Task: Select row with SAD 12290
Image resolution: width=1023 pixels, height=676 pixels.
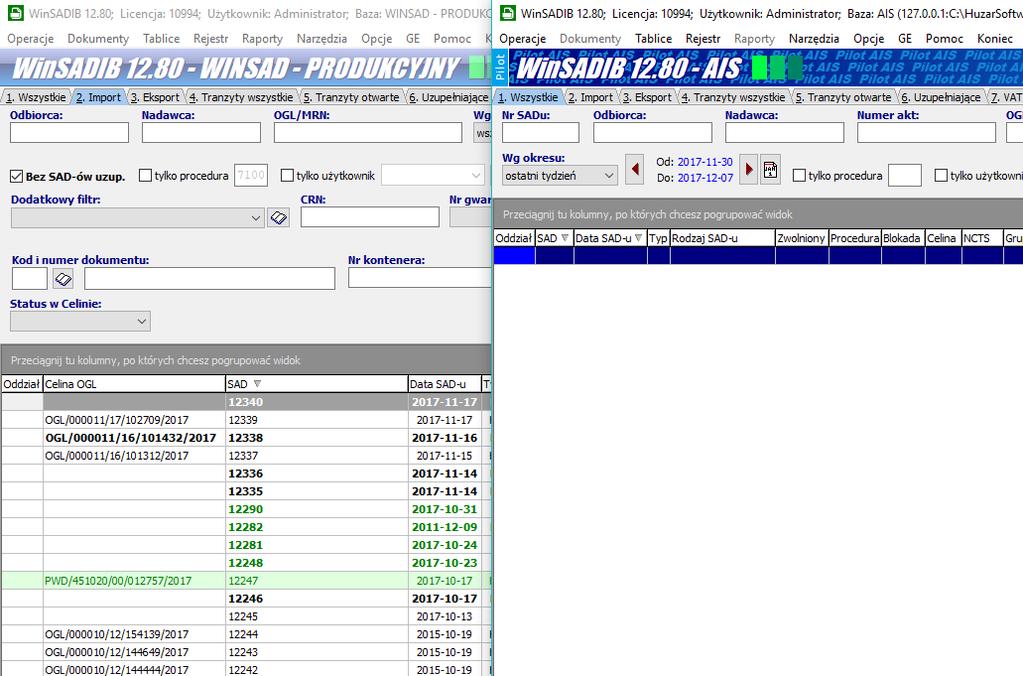Action: click(x=245, y=509)
